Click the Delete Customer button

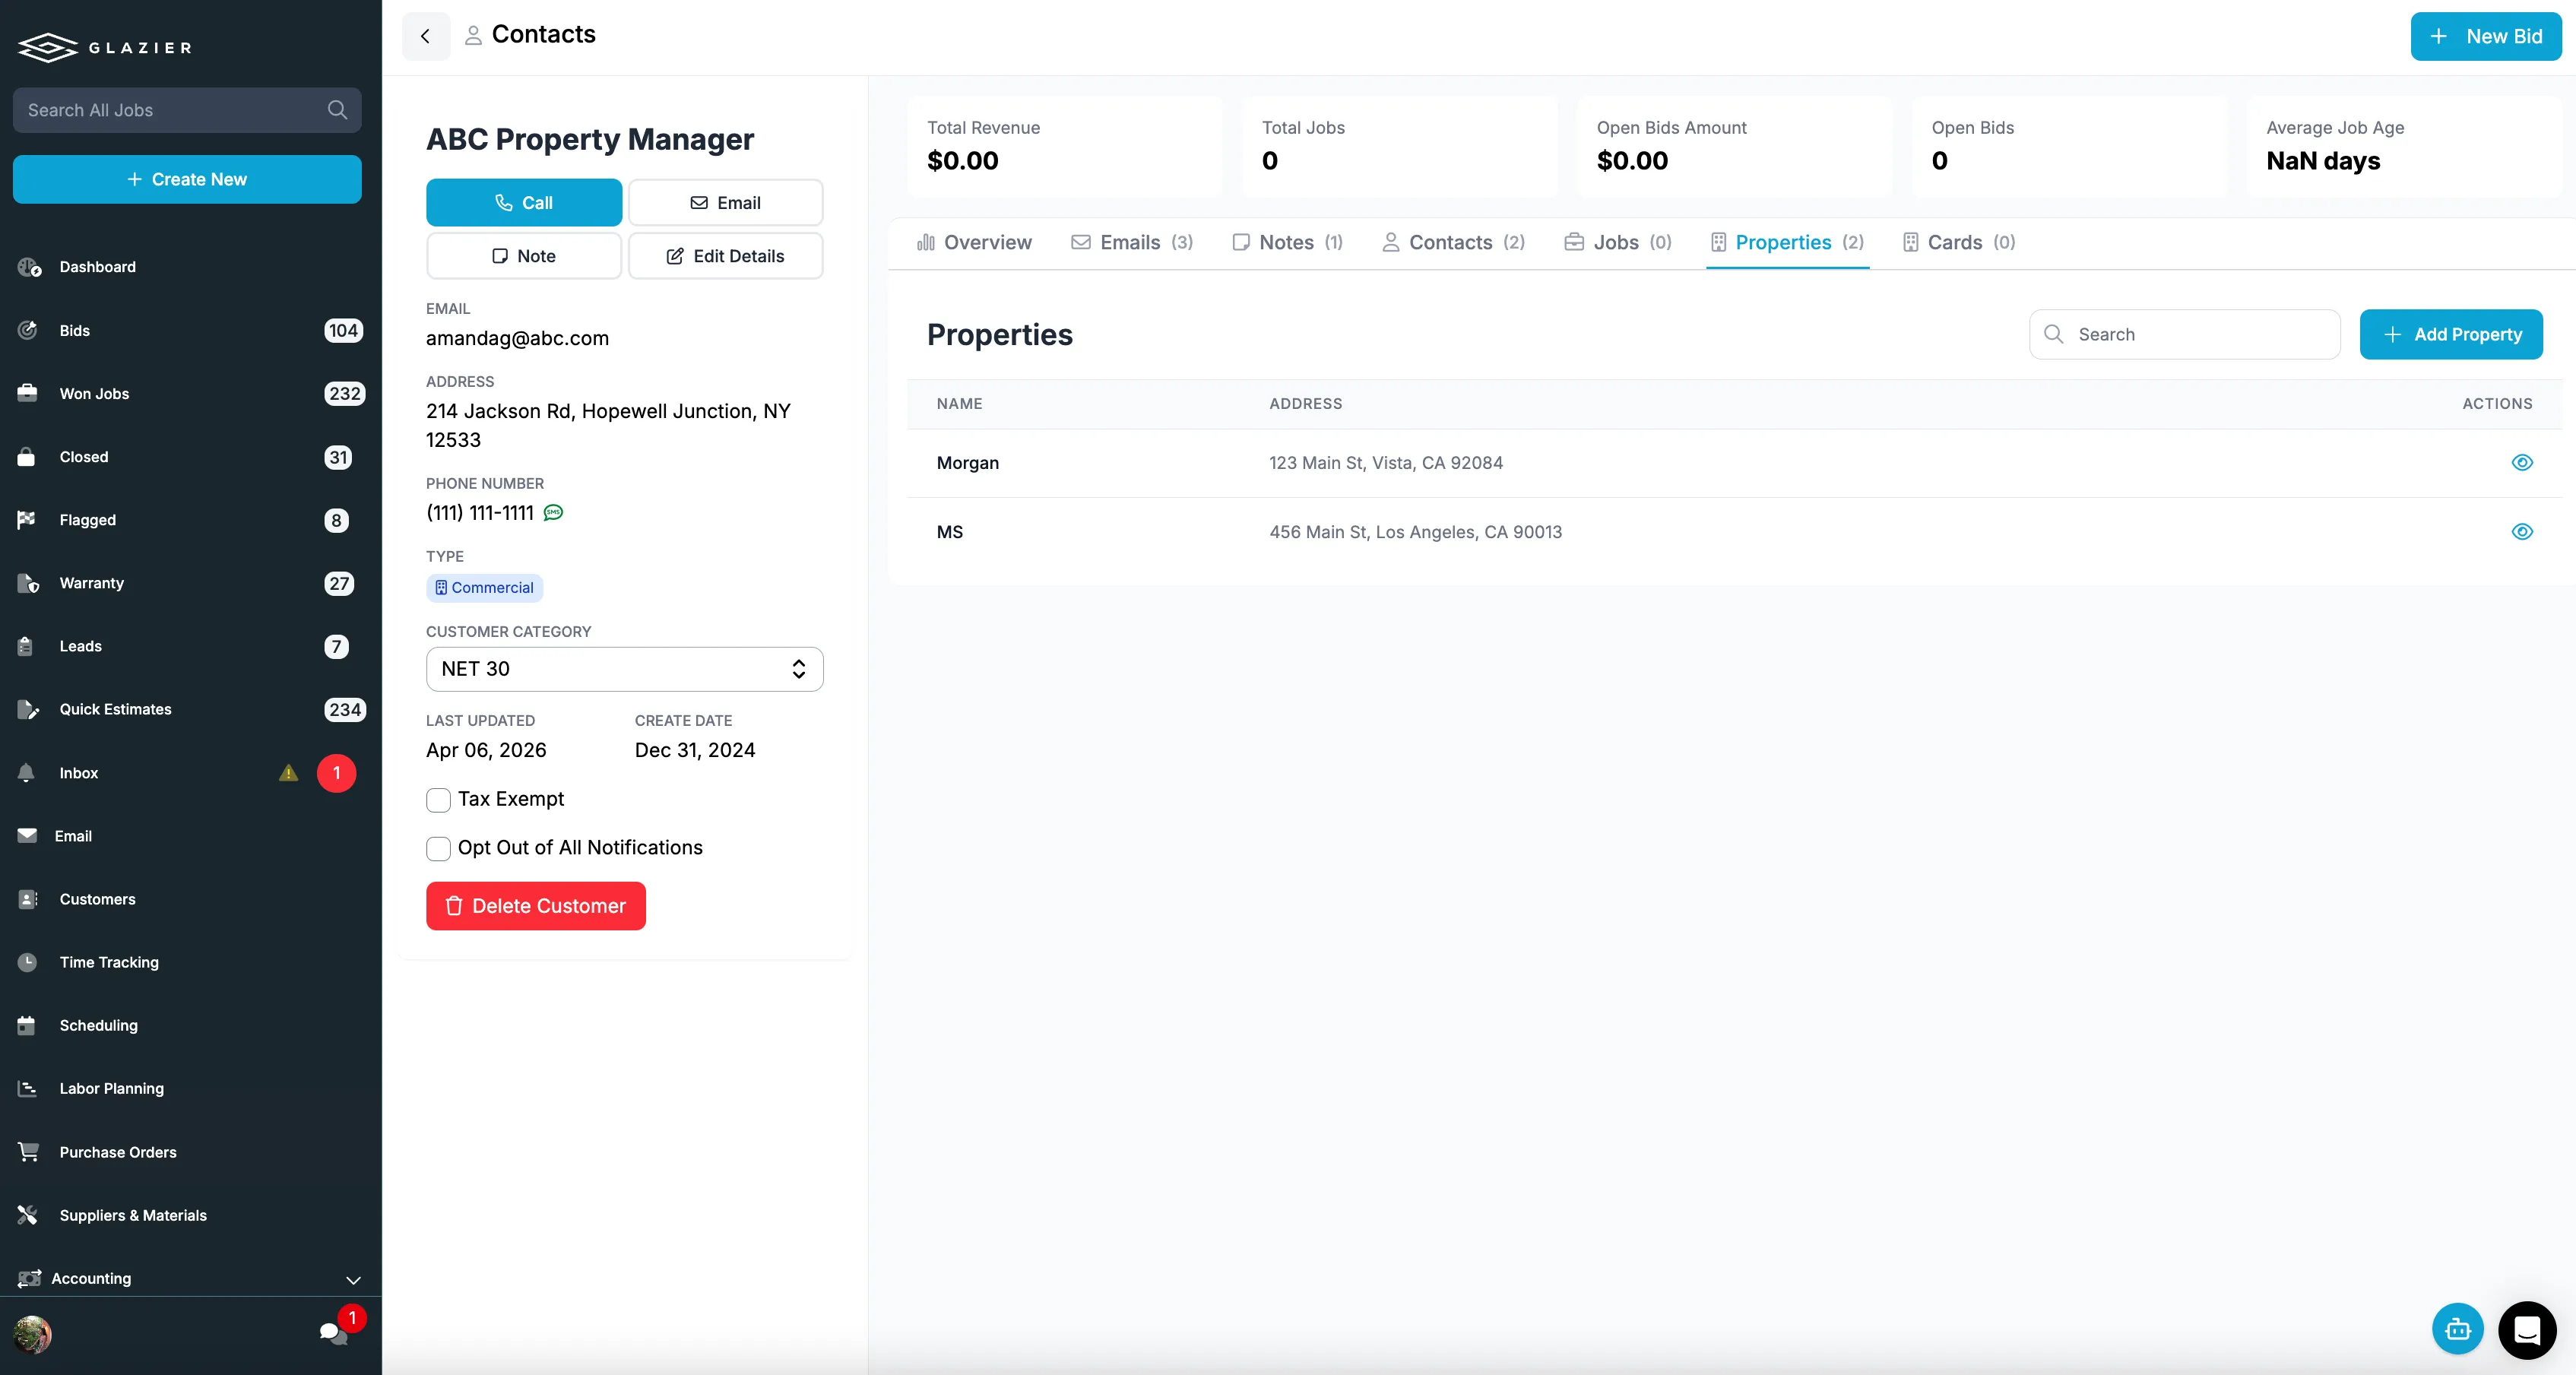[536, 906]
